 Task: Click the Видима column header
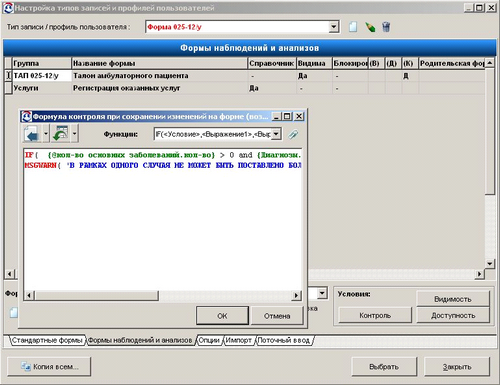(314, 63)
